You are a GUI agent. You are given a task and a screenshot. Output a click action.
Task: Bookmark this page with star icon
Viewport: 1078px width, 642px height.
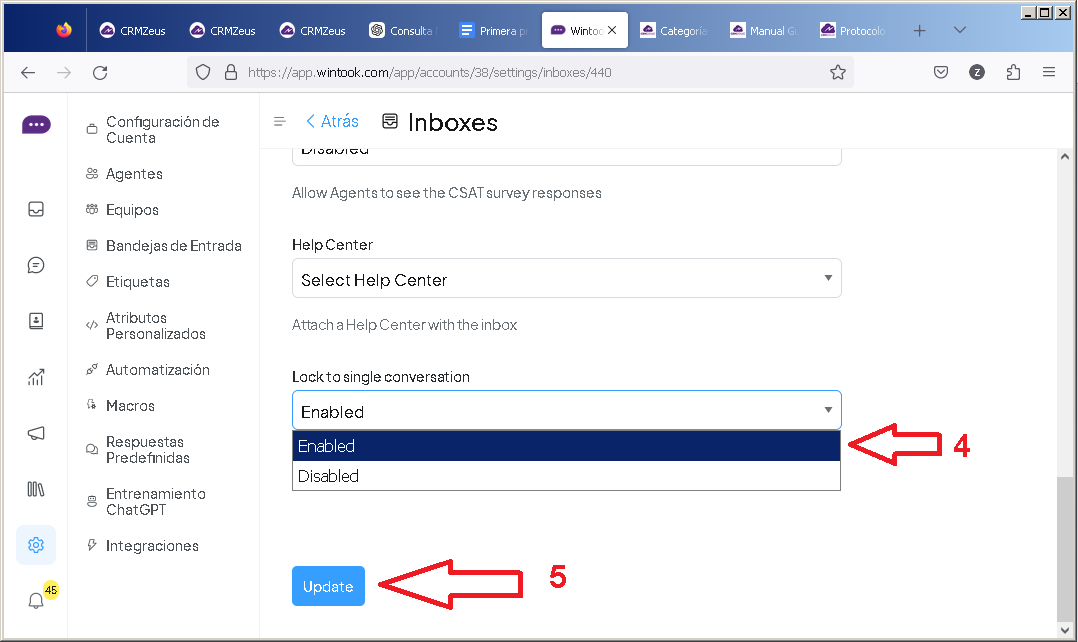point(838,72)
